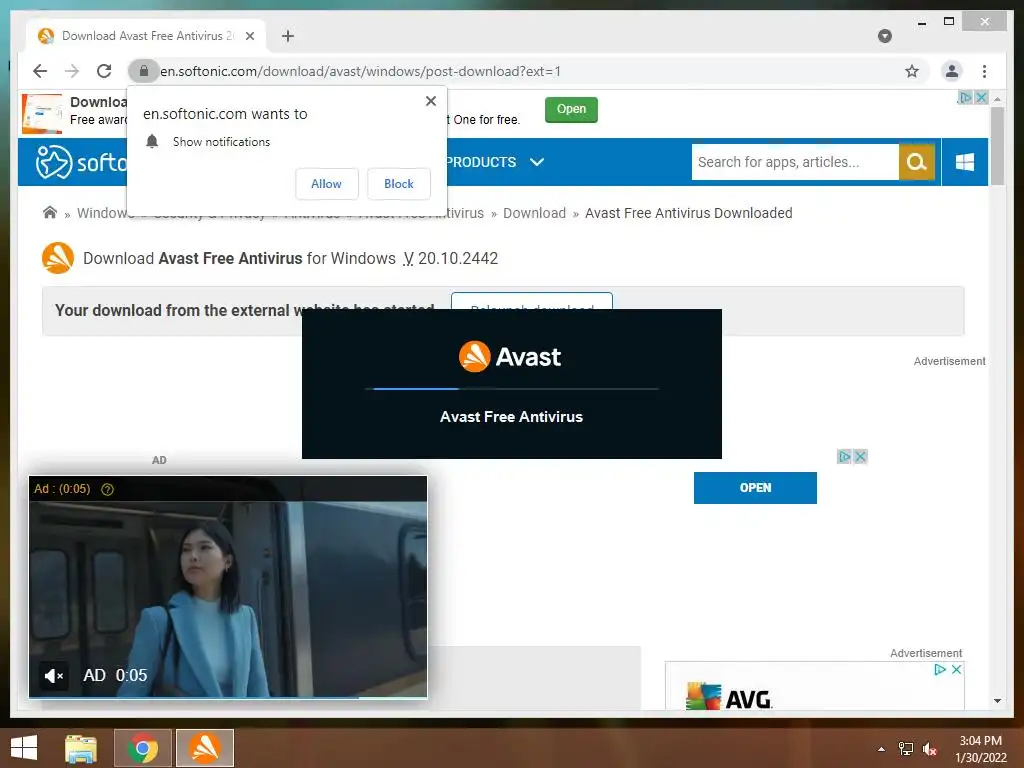
Task: Click the Avast installer splash progress bar
Action: 511,389
